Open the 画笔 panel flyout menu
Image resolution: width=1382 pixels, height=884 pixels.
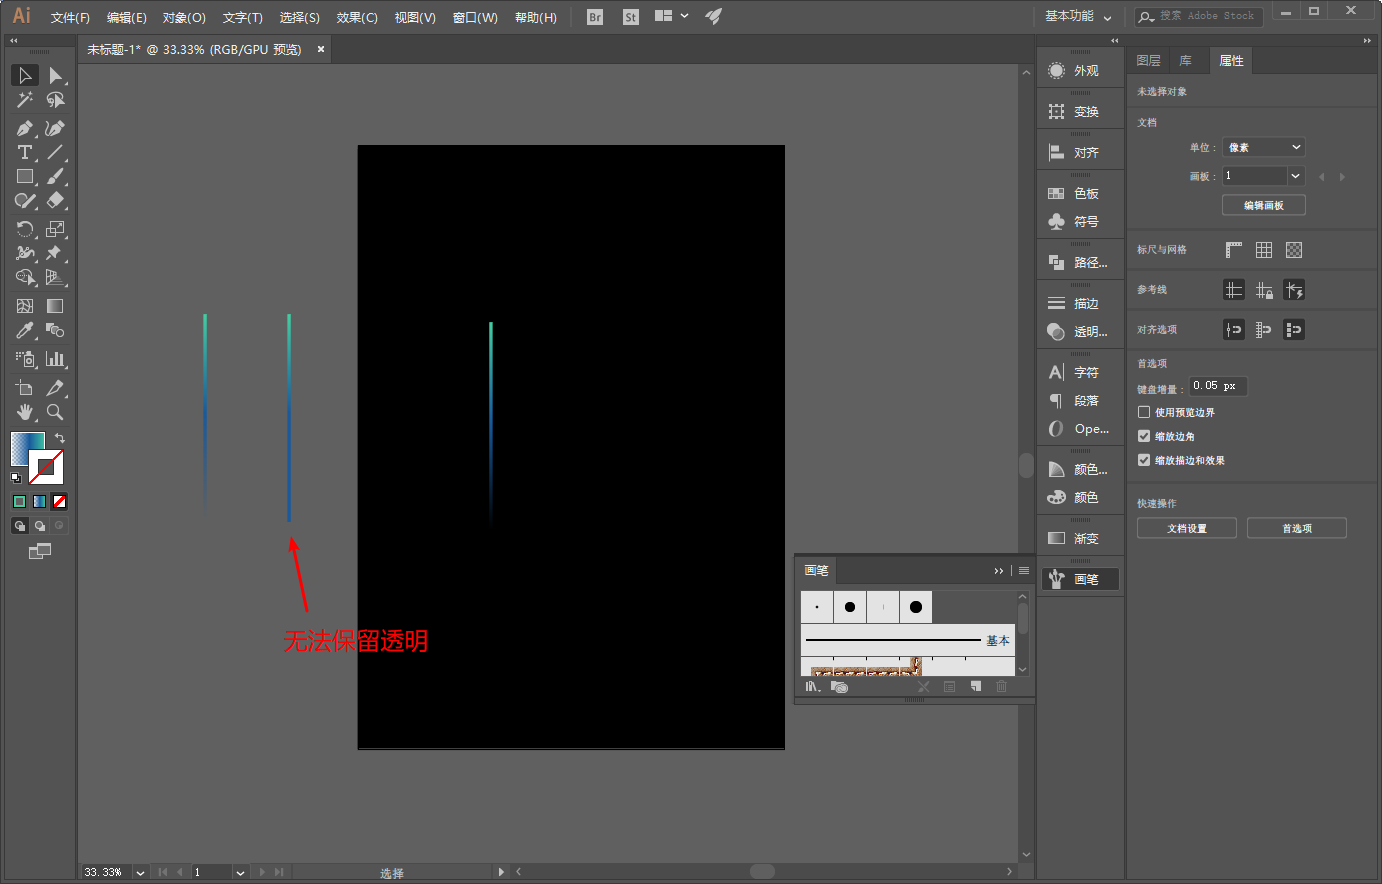coord(1024,571)
